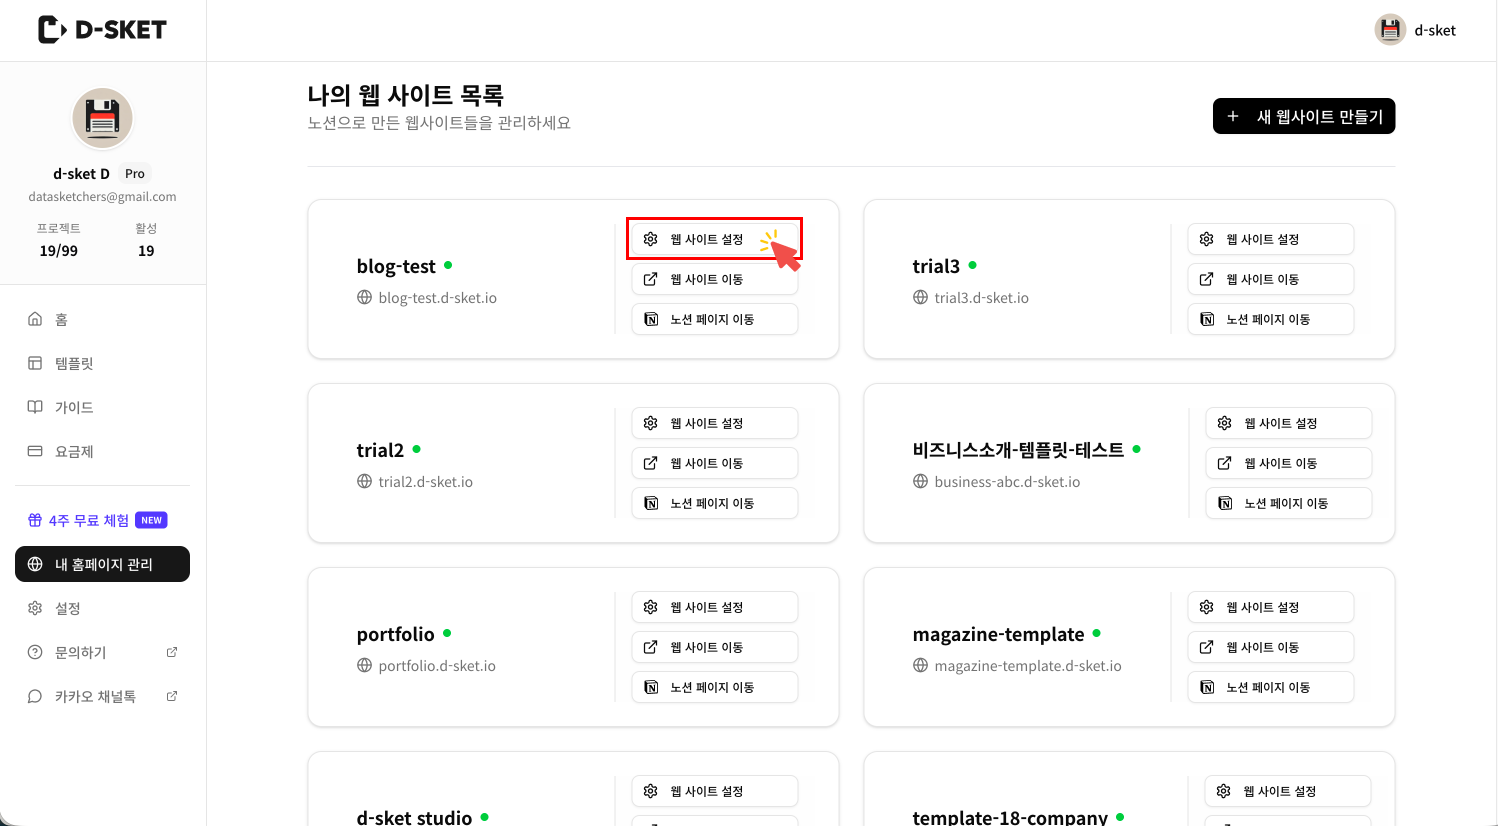Select 내 홈페이지 관리 in the sidebar
Screen dimensions: 1498x826
click(x=102, y=564)
